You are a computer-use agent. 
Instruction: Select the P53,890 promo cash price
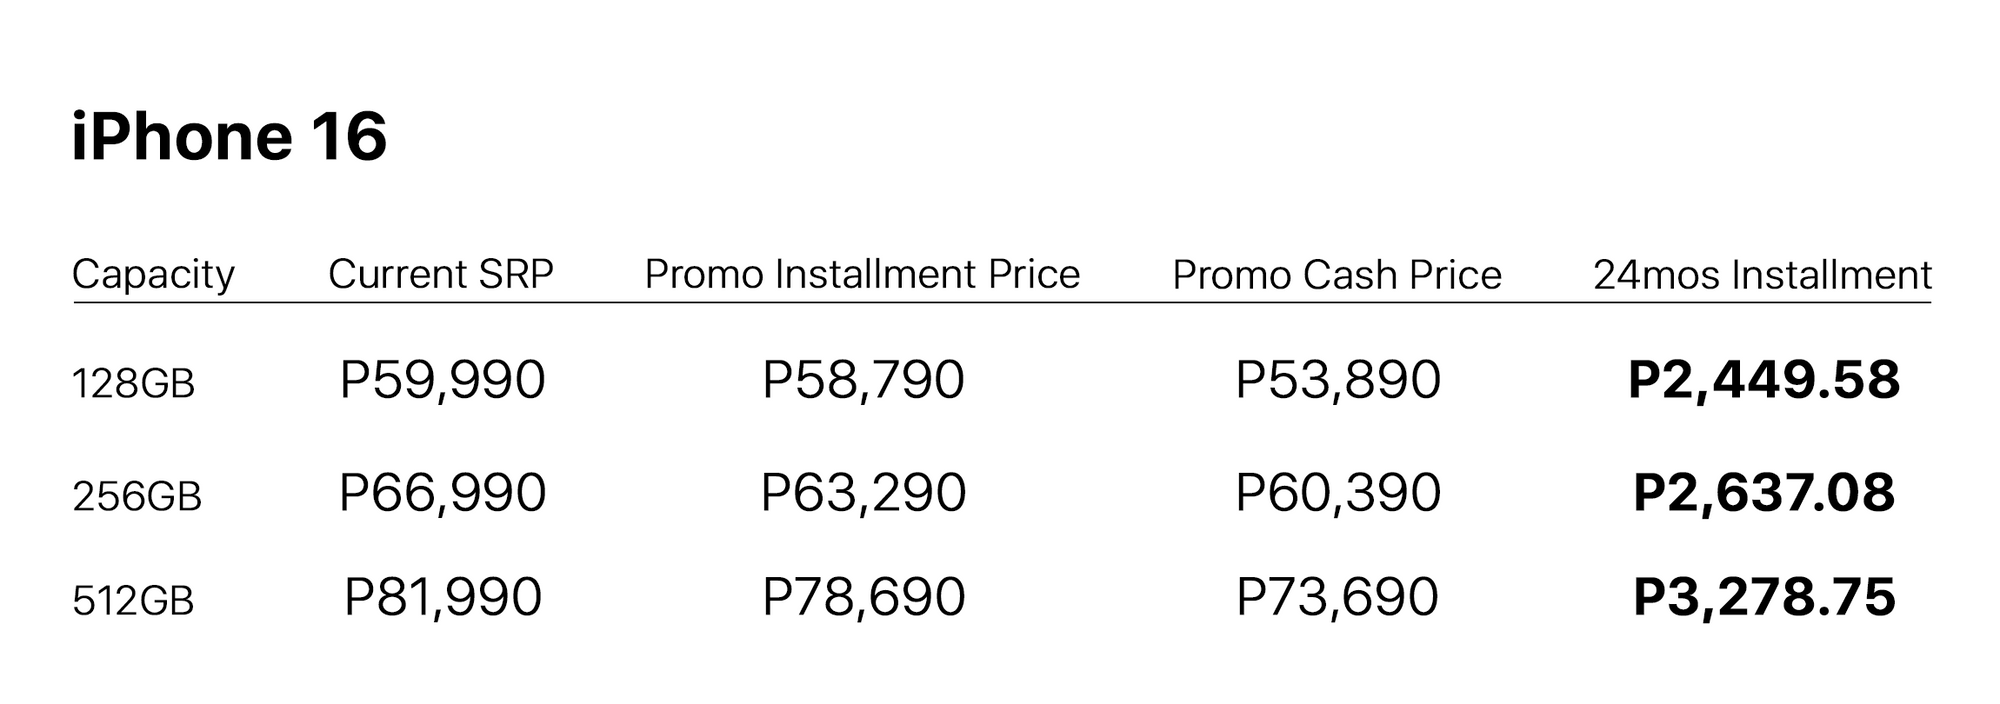1338,381
